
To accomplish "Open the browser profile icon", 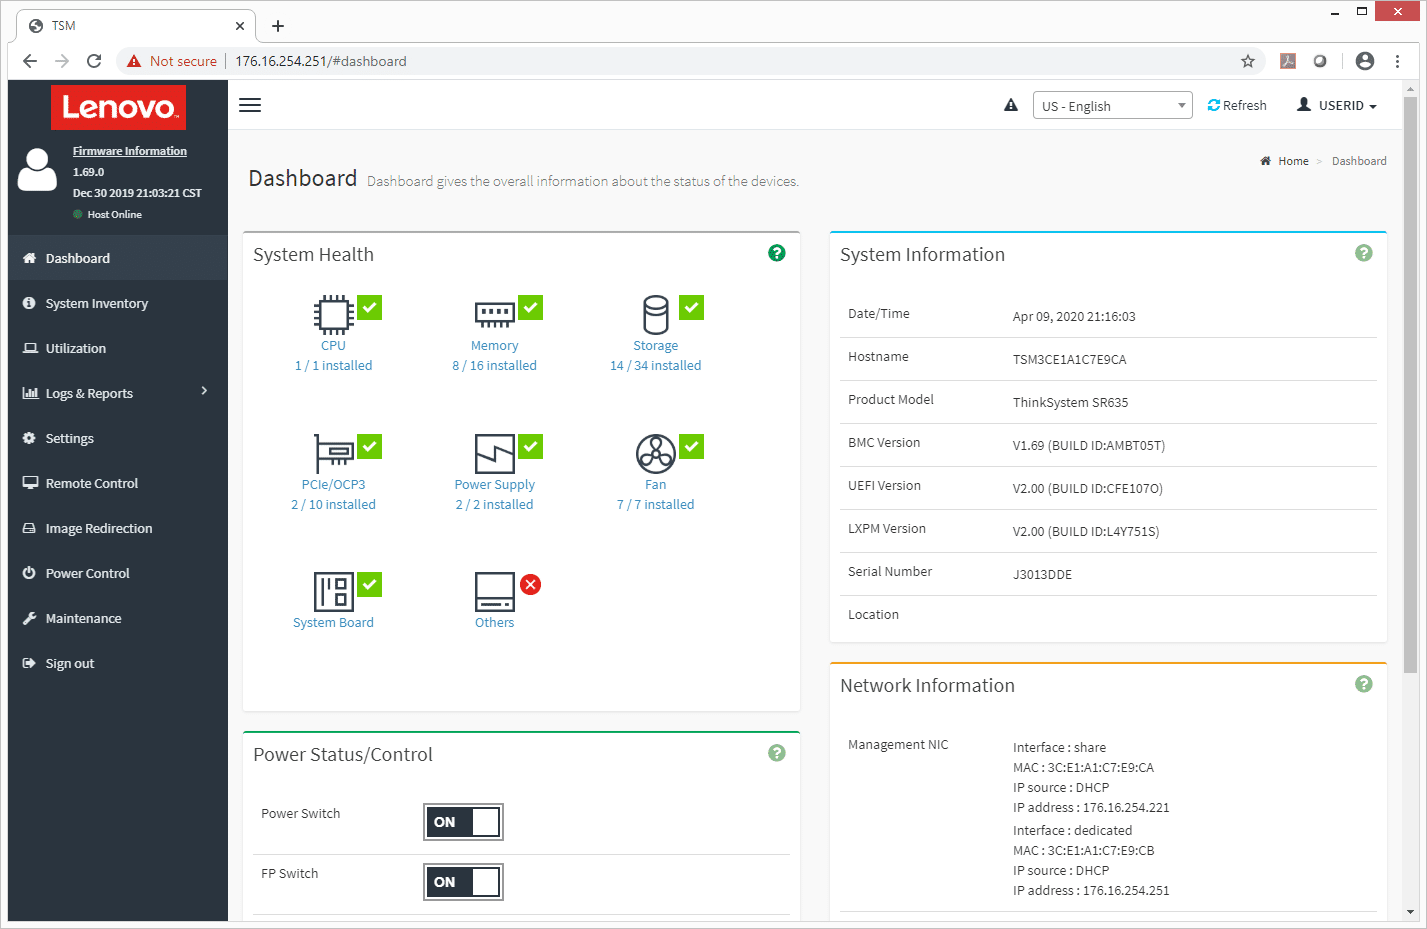I will pos(1365,61).
